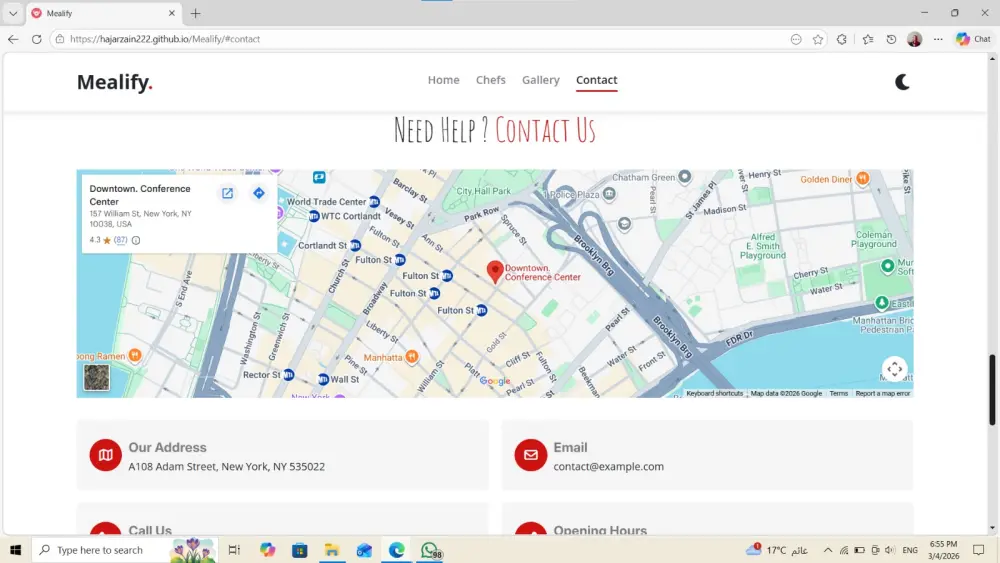
Task: Click the red Downtown Conference Center pin
Action: click(495, 271)
